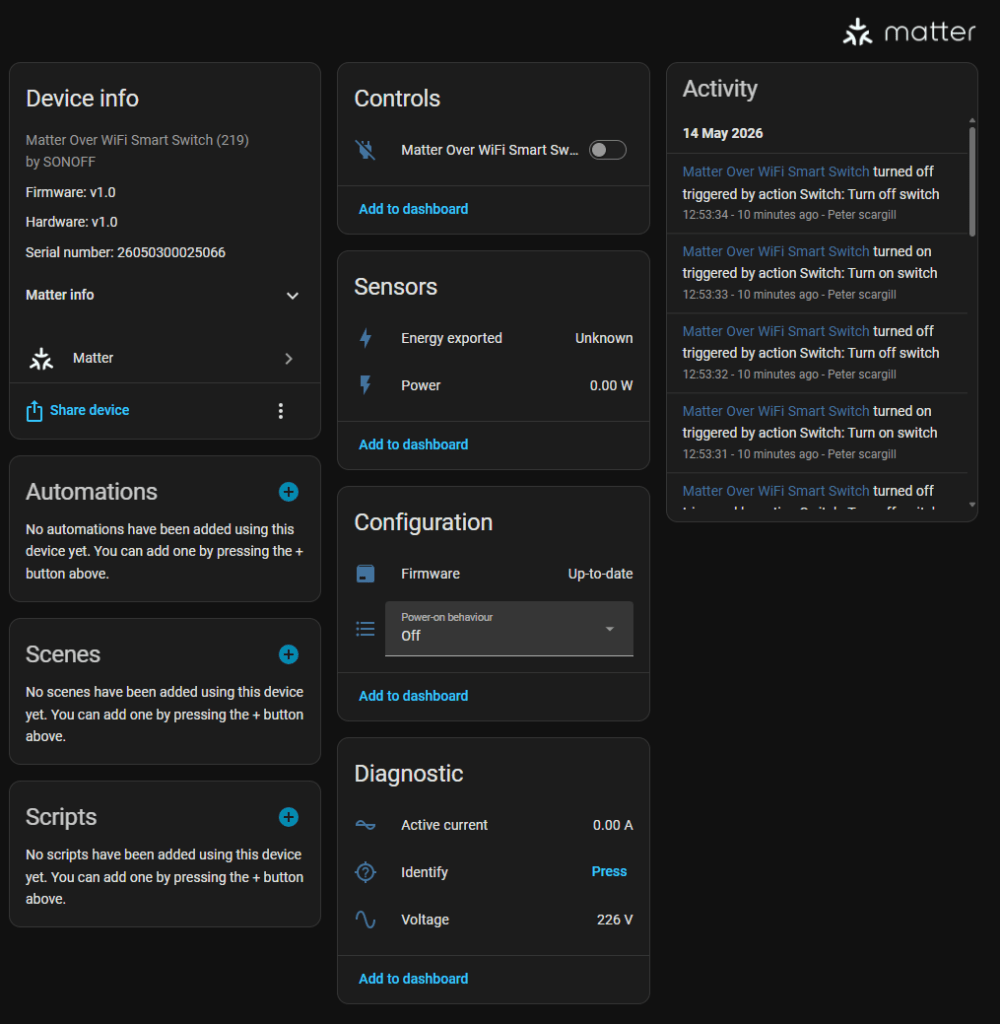Click the Activity panel scrollbar thumb
This screenshot has width=1000, height=1024.
click(x=972, y=182)
